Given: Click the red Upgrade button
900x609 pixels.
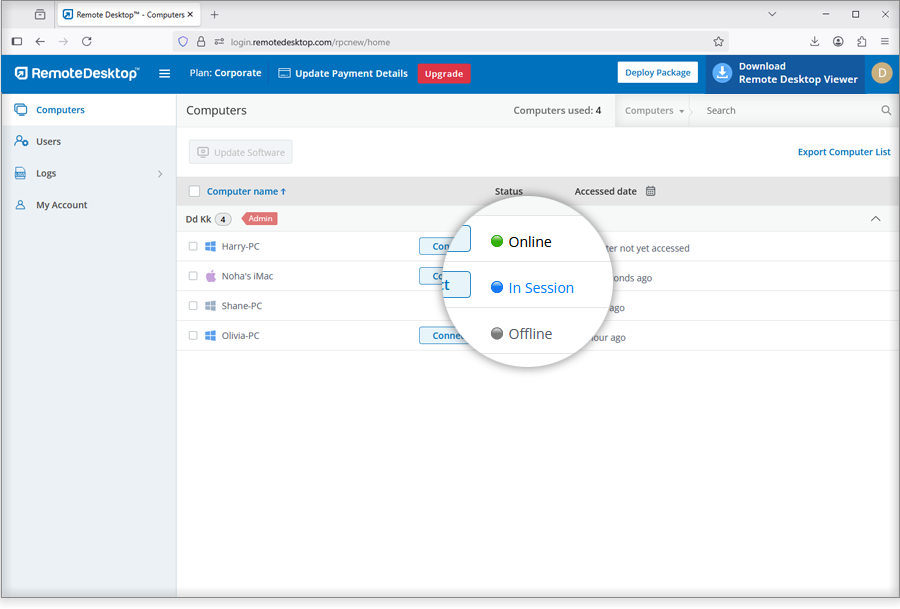Looking at the screenshot, I should pos(443,73).
